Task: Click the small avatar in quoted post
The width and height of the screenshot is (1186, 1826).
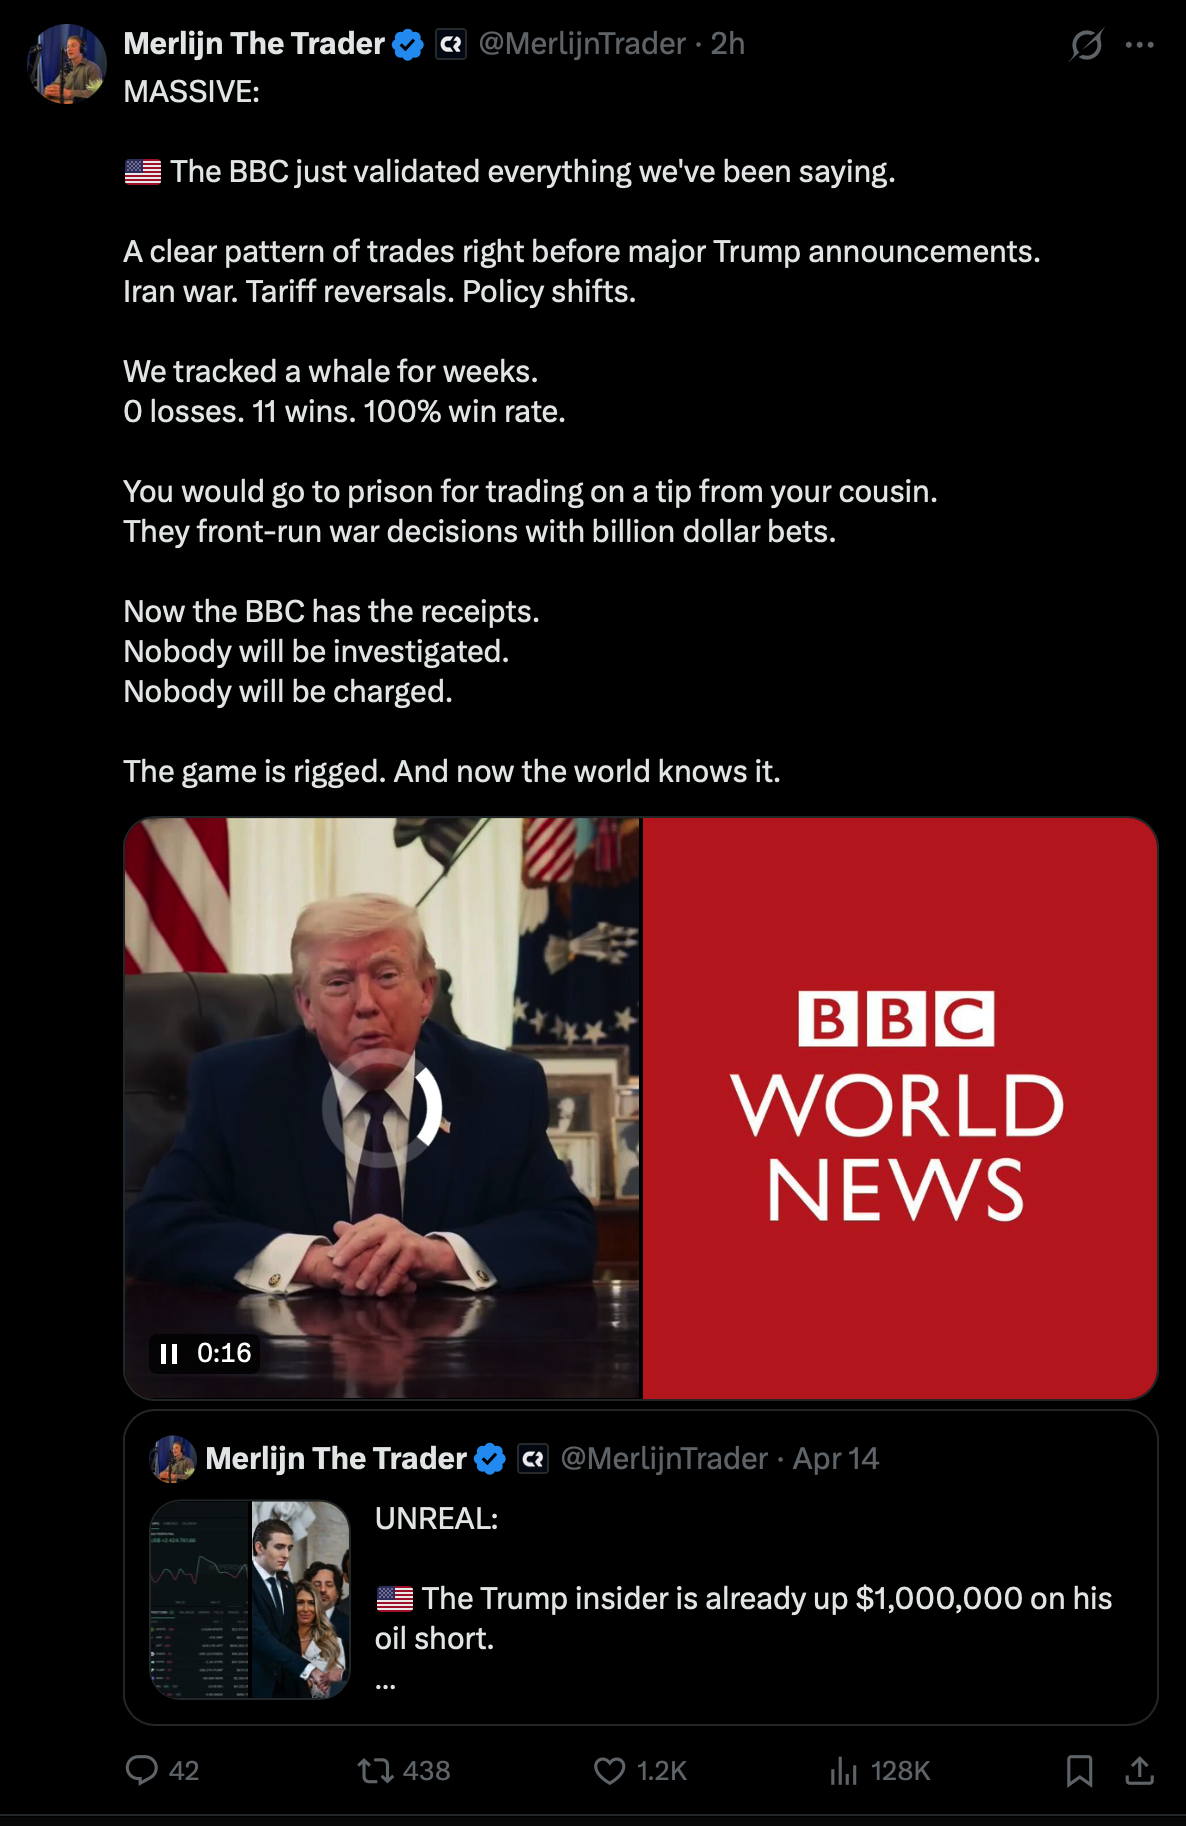Action: [x=173, y=1459]
